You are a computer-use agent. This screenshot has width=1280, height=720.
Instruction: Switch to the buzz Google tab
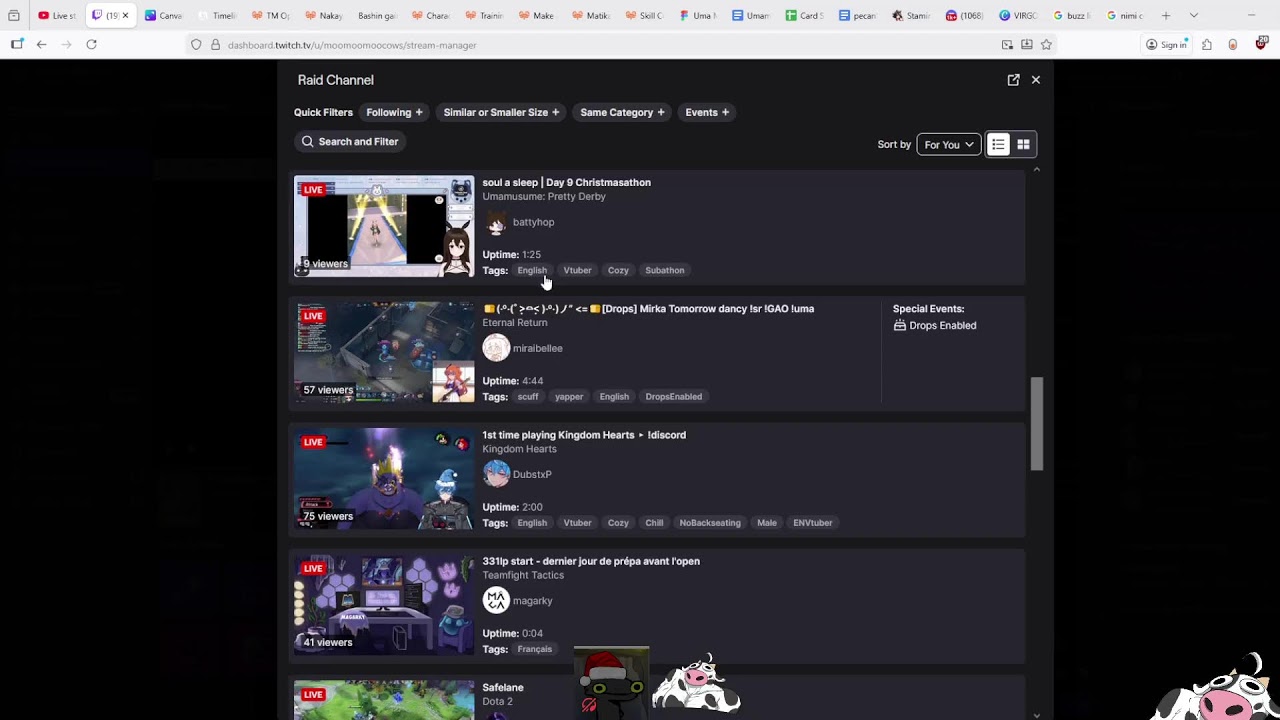pos(1071,16)
